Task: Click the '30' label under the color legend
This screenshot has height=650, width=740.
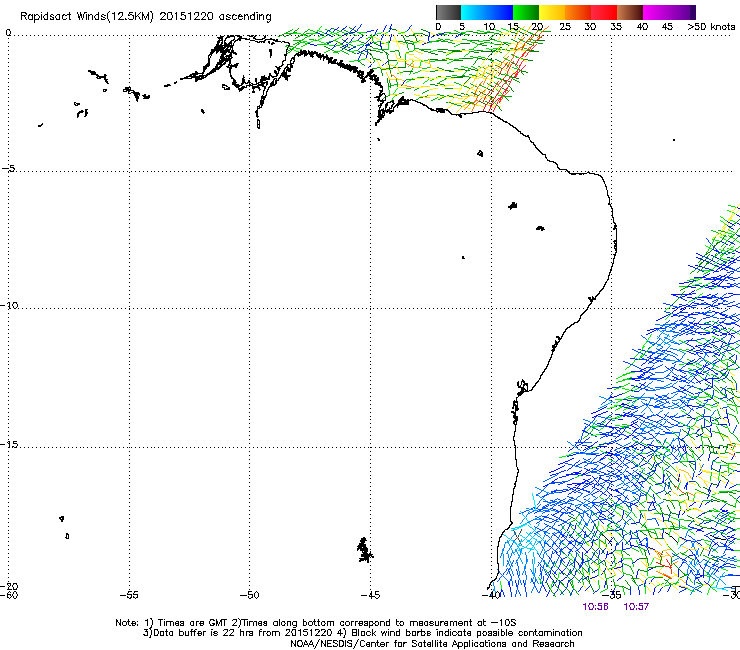Action: coord(590,27)
